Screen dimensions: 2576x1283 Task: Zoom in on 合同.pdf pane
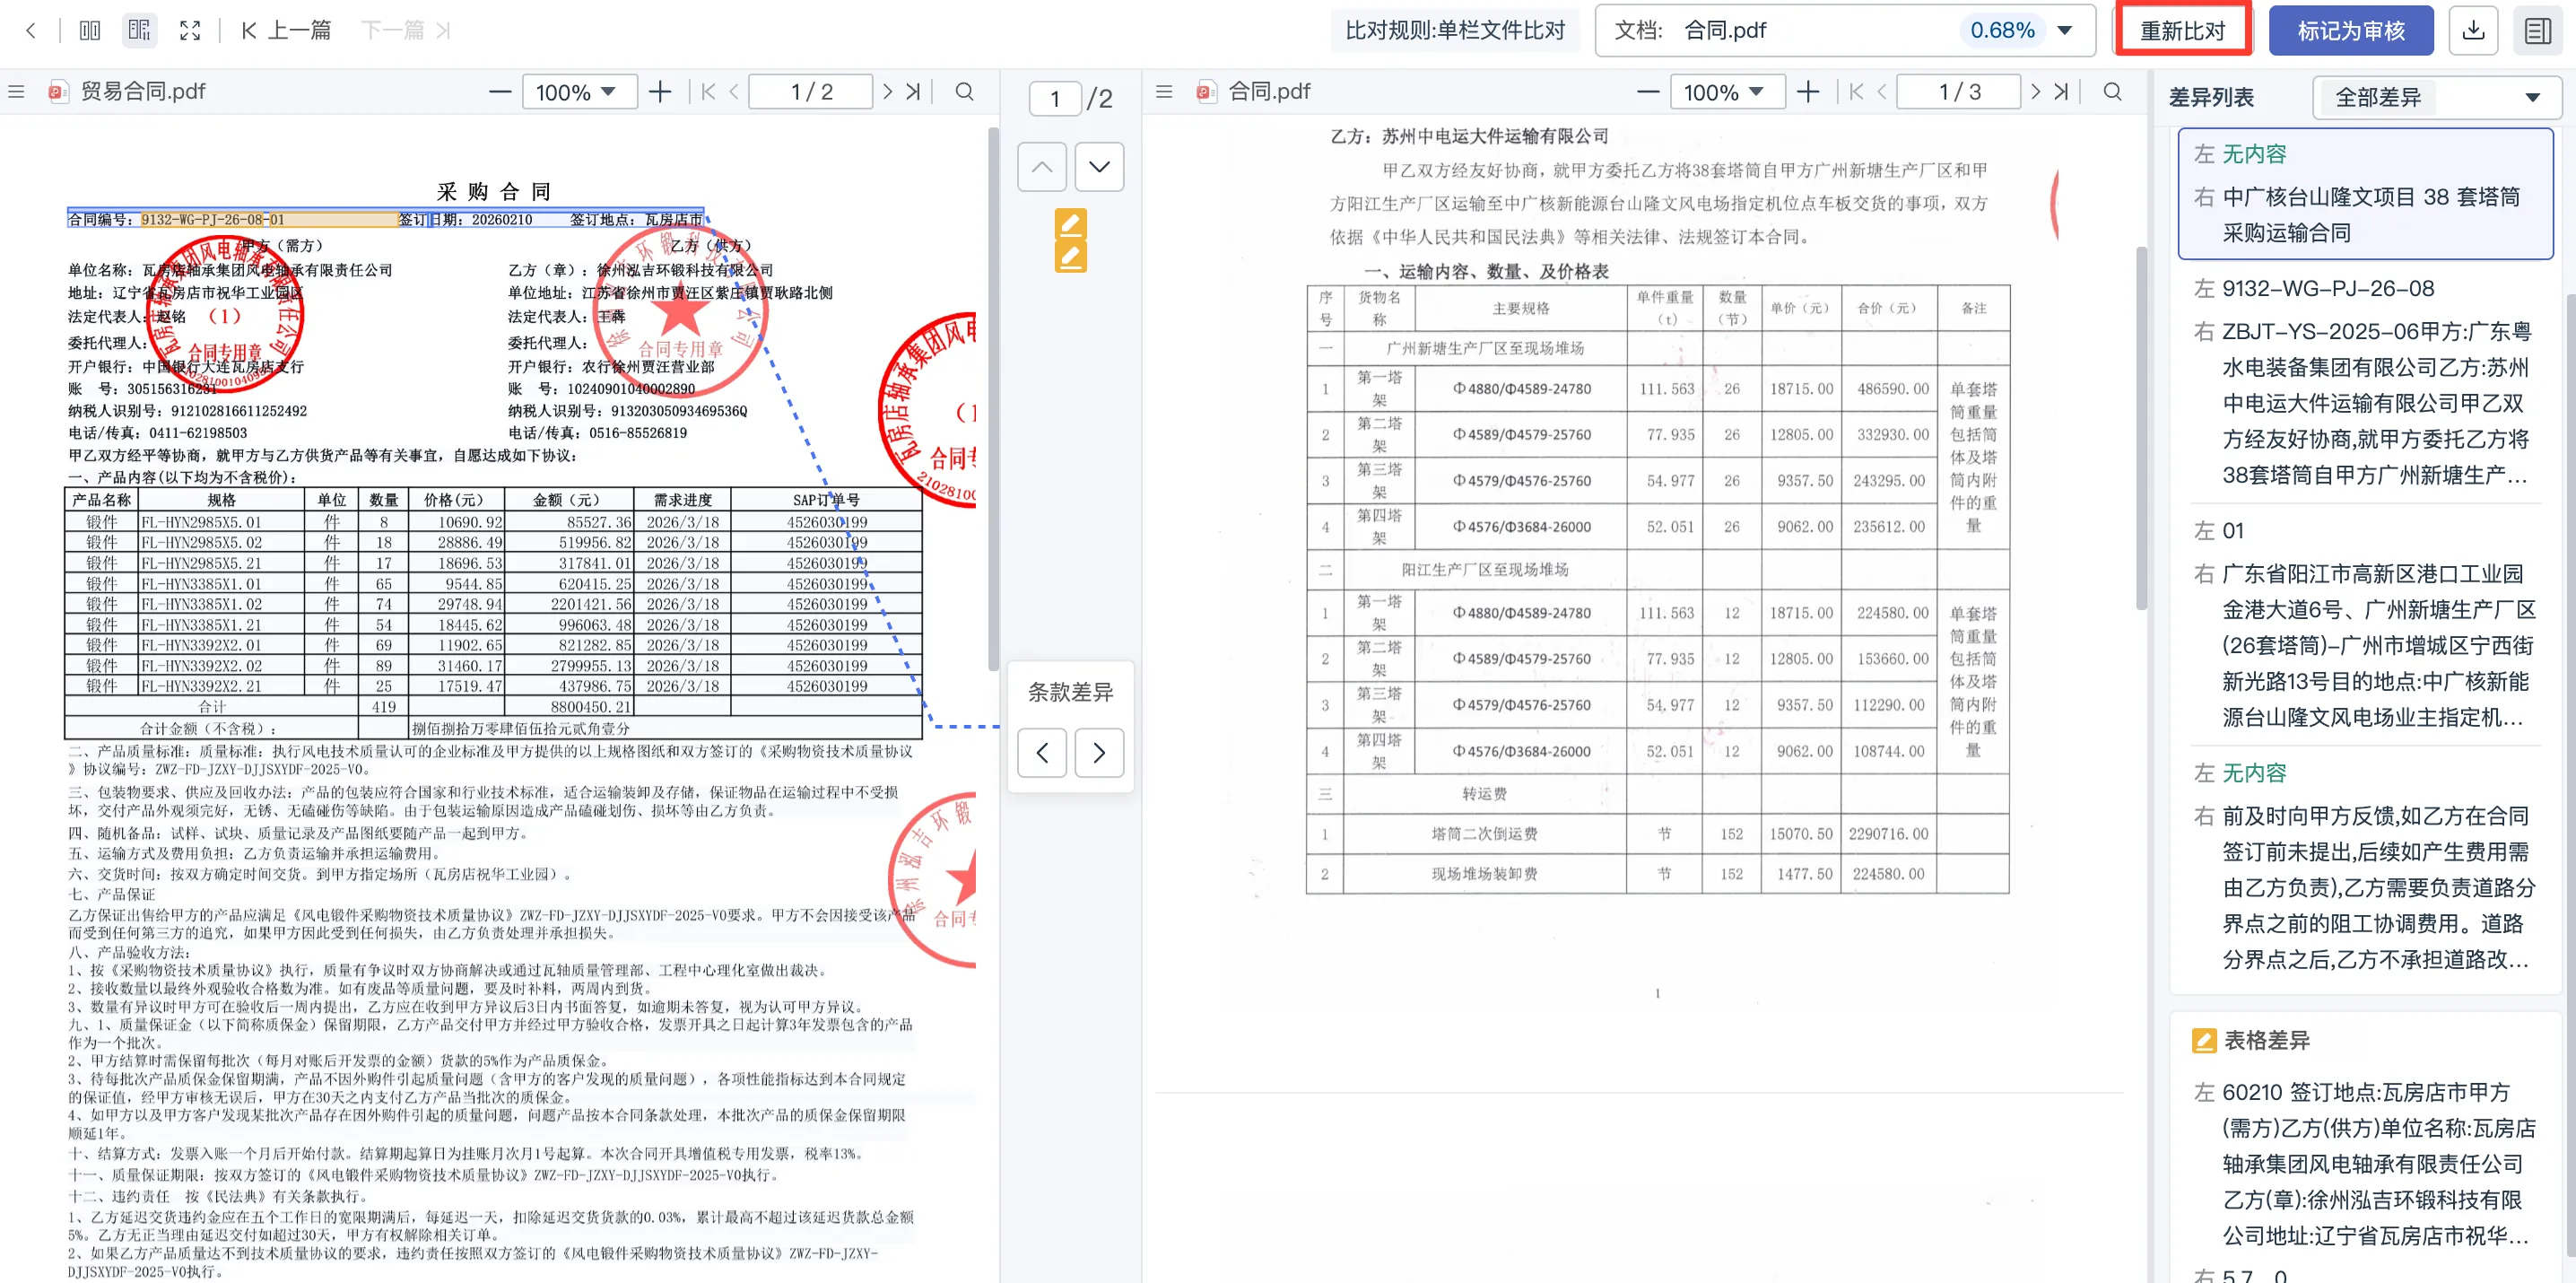tap(1808, 92)
